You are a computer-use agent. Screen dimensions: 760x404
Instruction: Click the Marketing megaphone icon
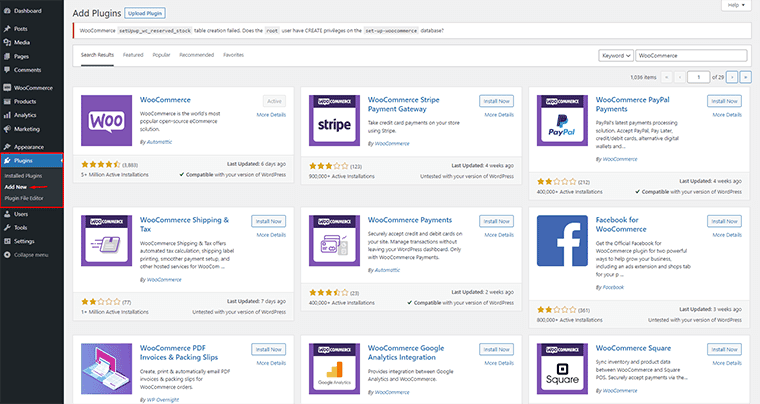(x=7, y=129)
